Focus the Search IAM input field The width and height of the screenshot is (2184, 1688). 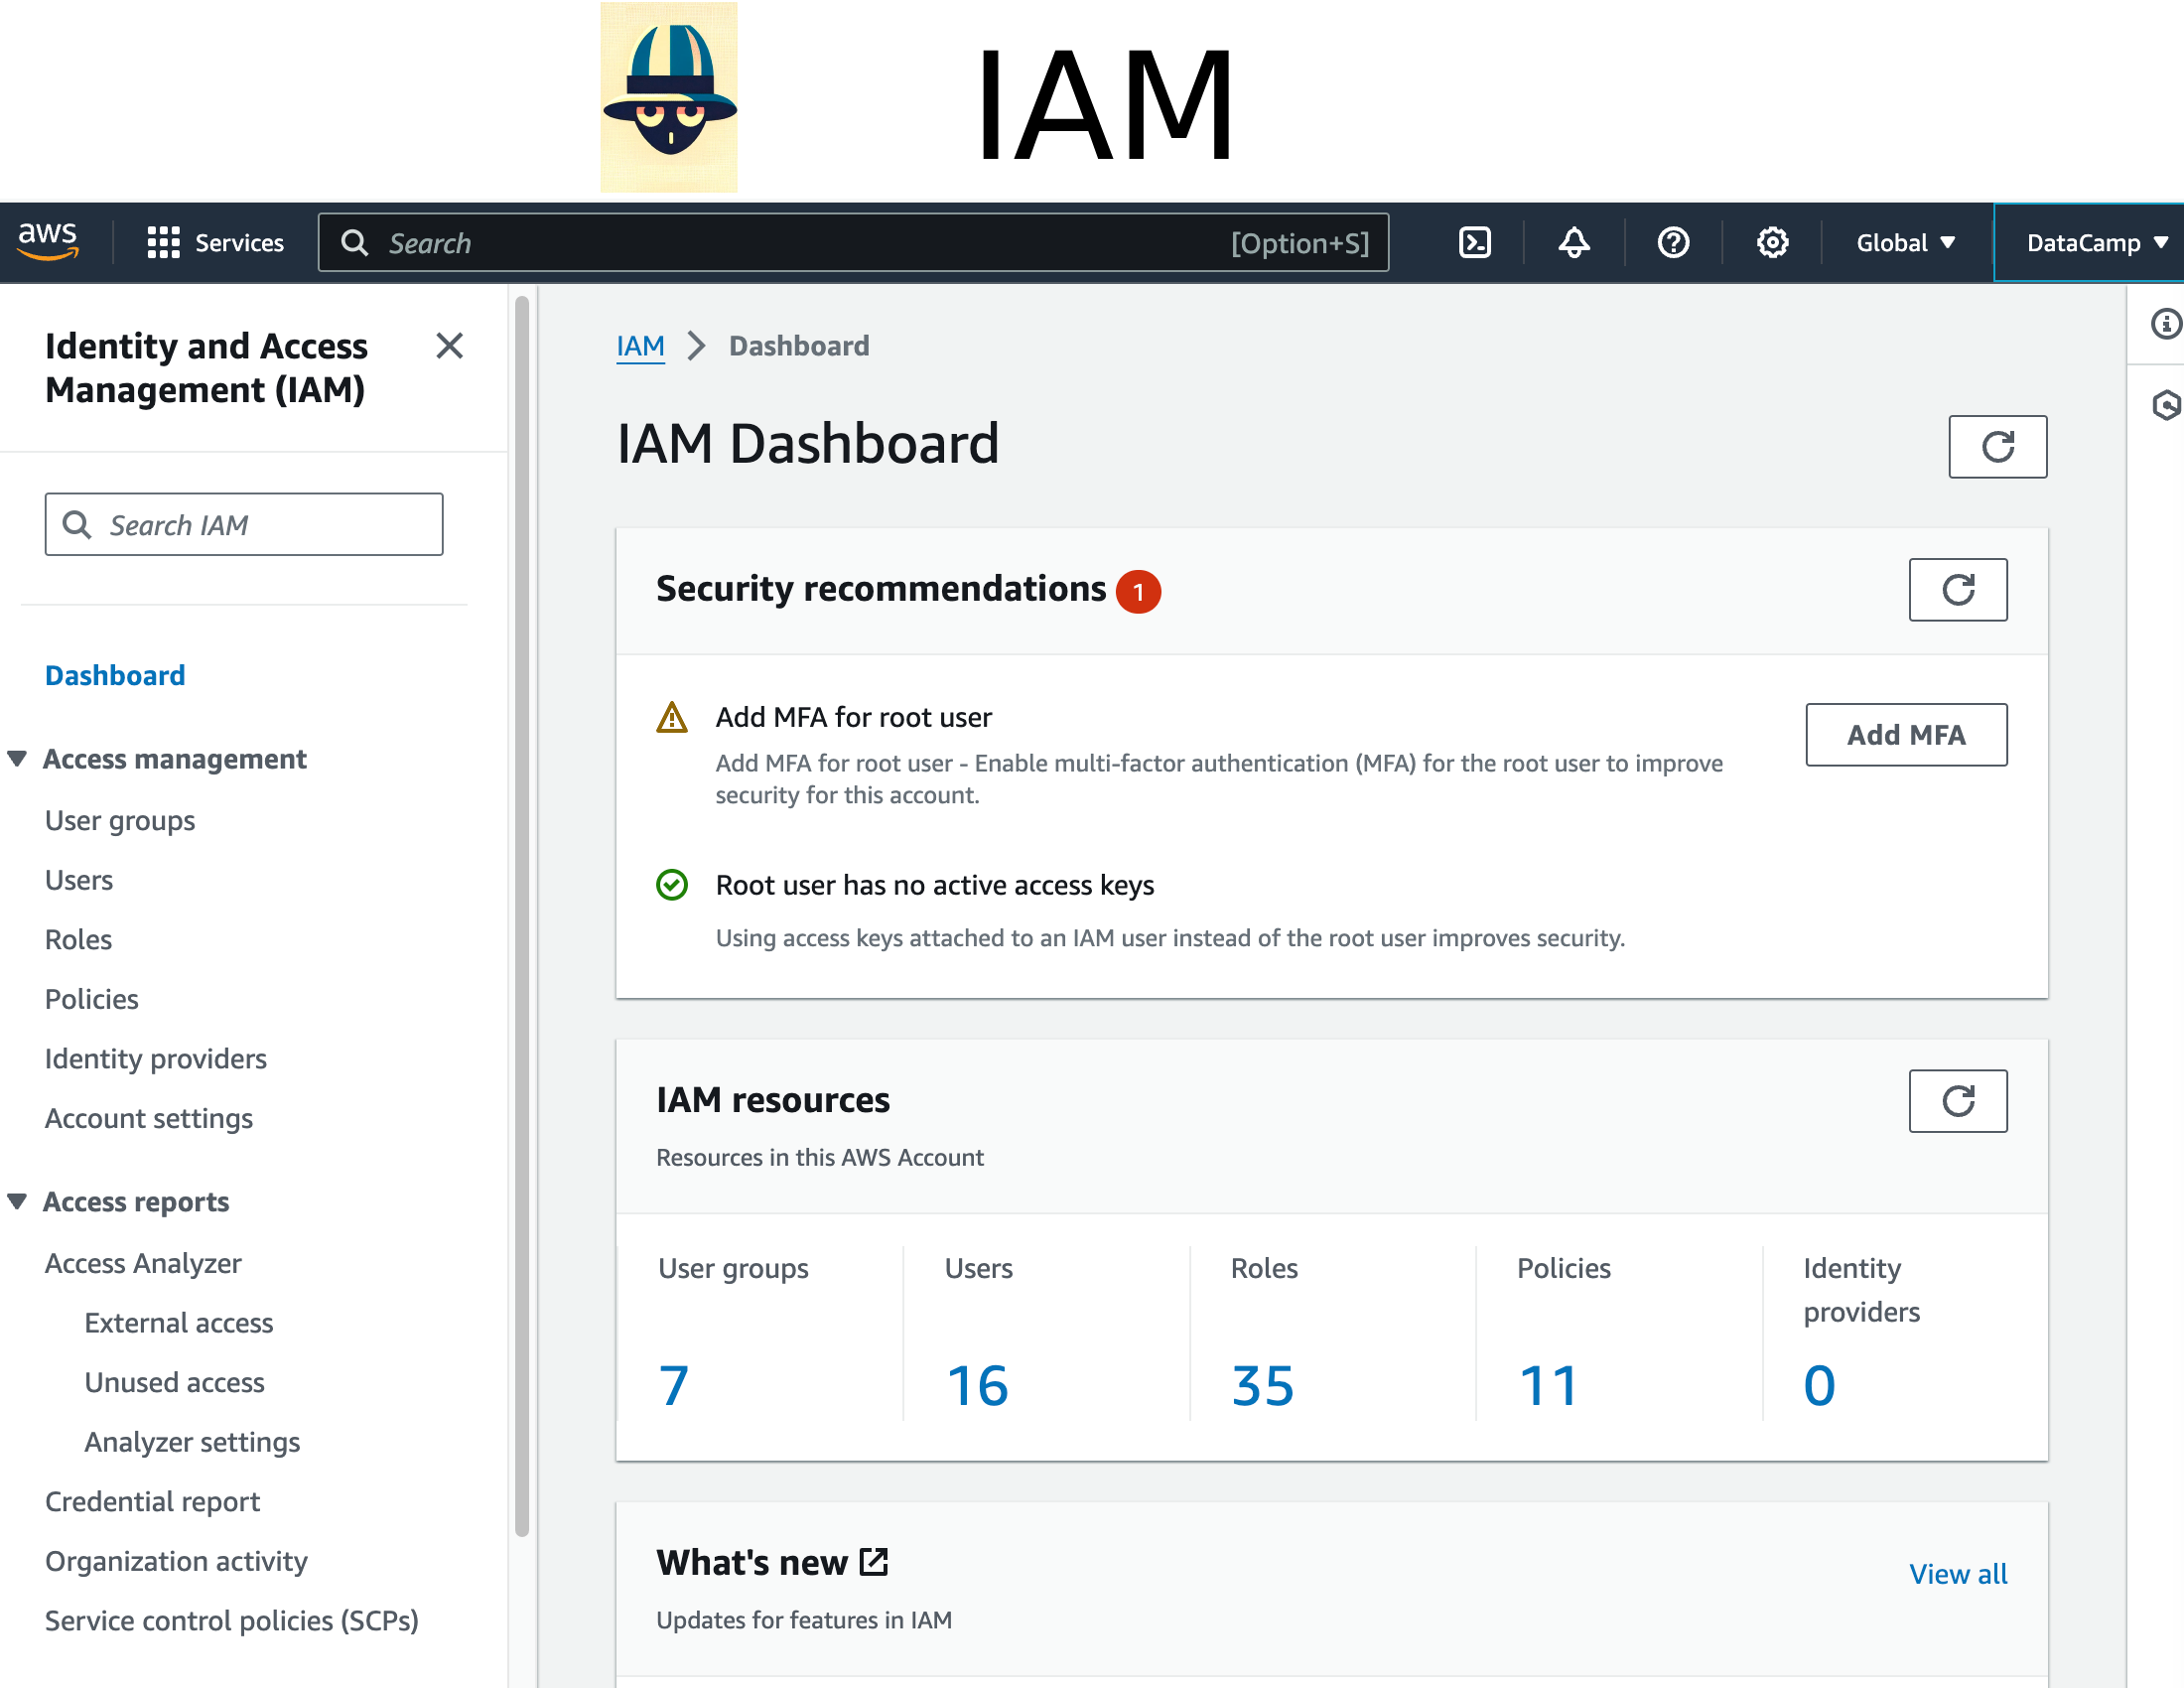pos(244,524)
